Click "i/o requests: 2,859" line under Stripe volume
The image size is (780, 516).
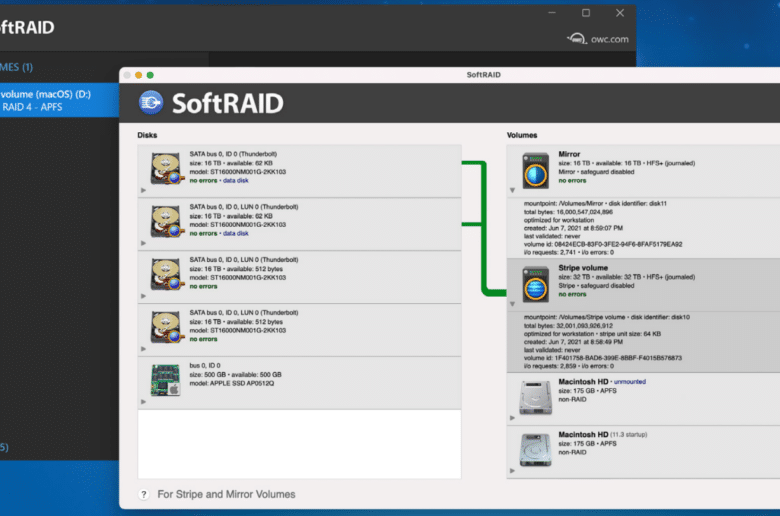(569, 366)
